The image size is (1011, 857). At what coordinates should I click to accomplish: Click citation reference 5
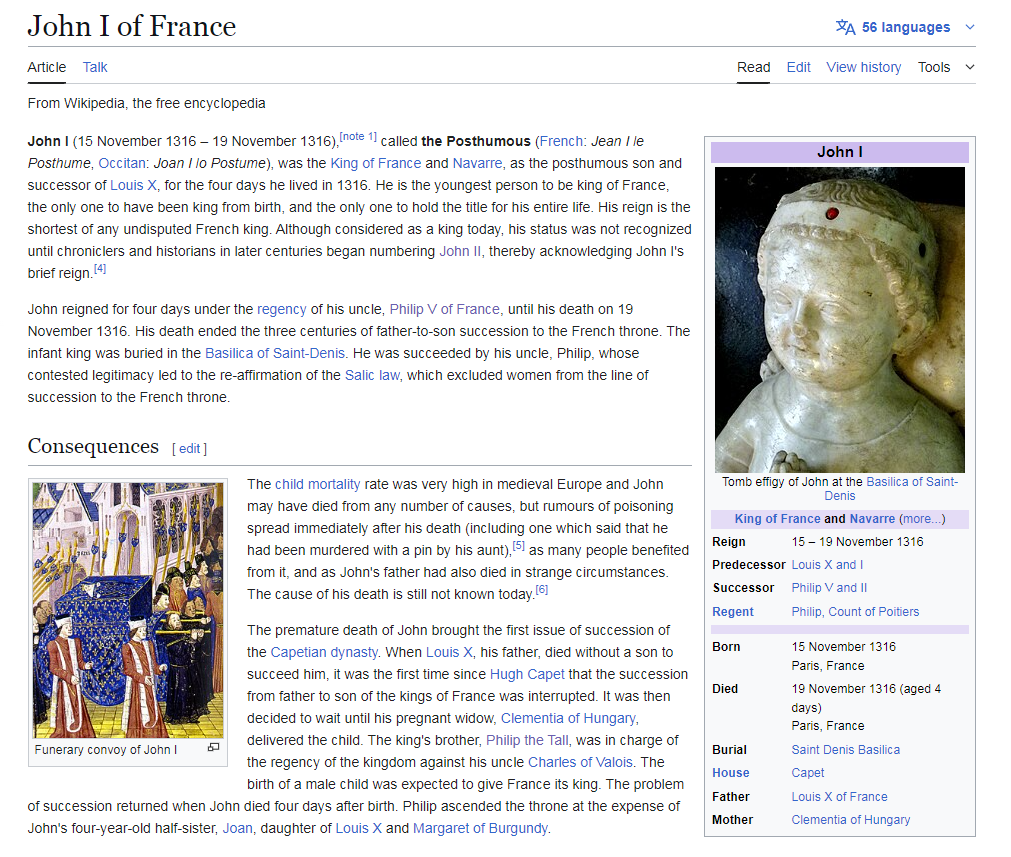pyautogui.click(x=518, y=546)
